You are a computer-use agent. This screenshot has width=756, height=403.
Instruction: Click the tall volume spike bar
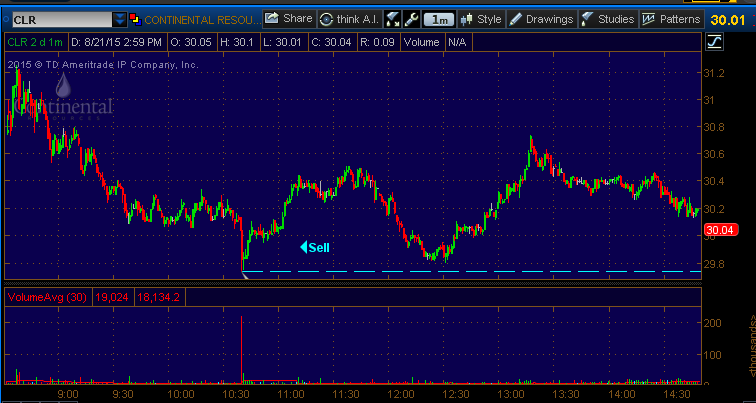[x=242, y=350]
